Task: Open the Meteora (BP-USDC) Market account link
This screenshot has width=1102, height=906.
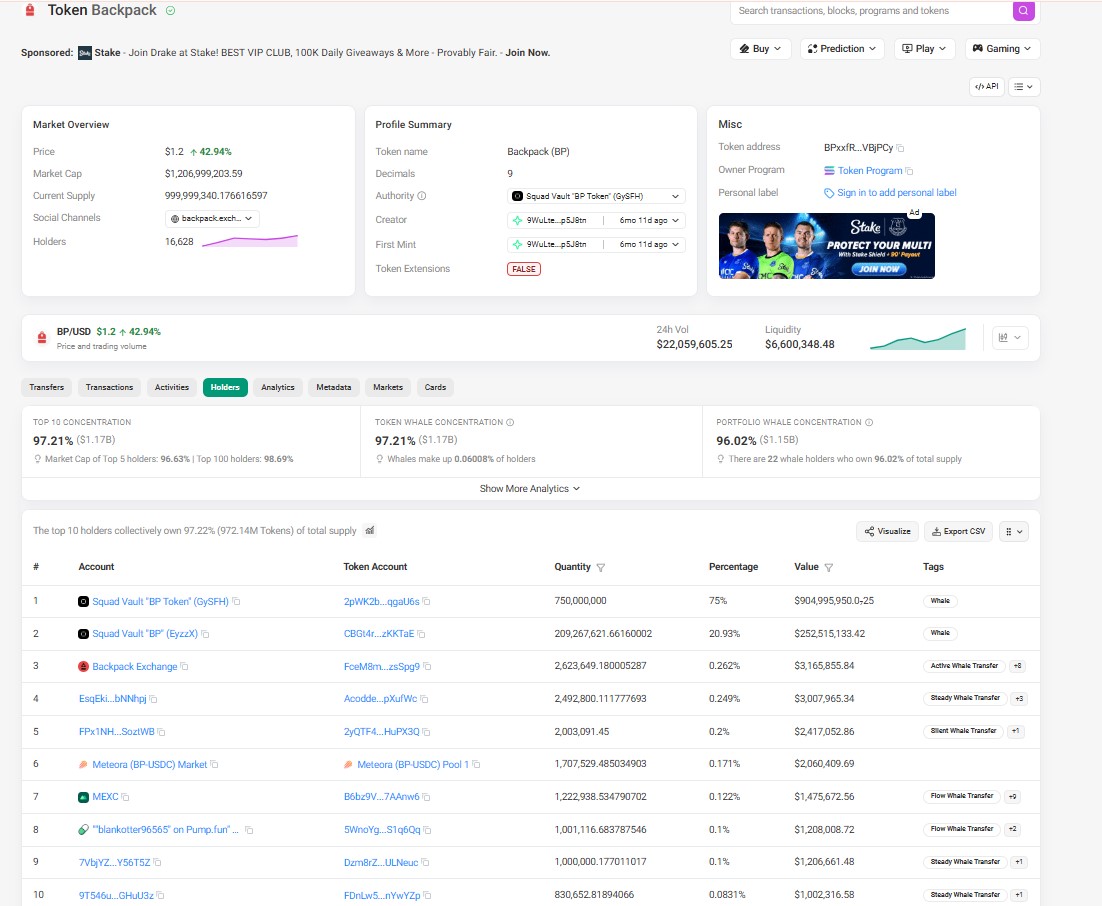Action: (x=150, y=765)
